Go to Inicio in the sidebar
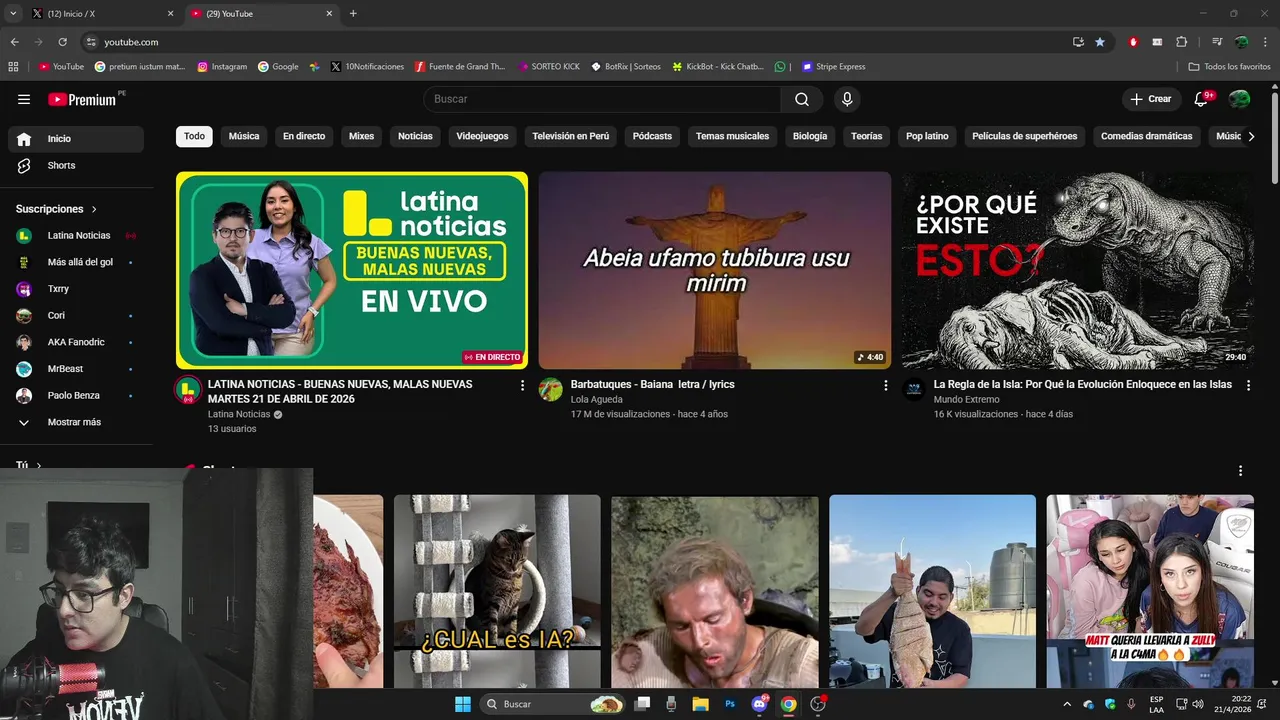This screenshot has width=1280, height=720. [x=76, y=139]
